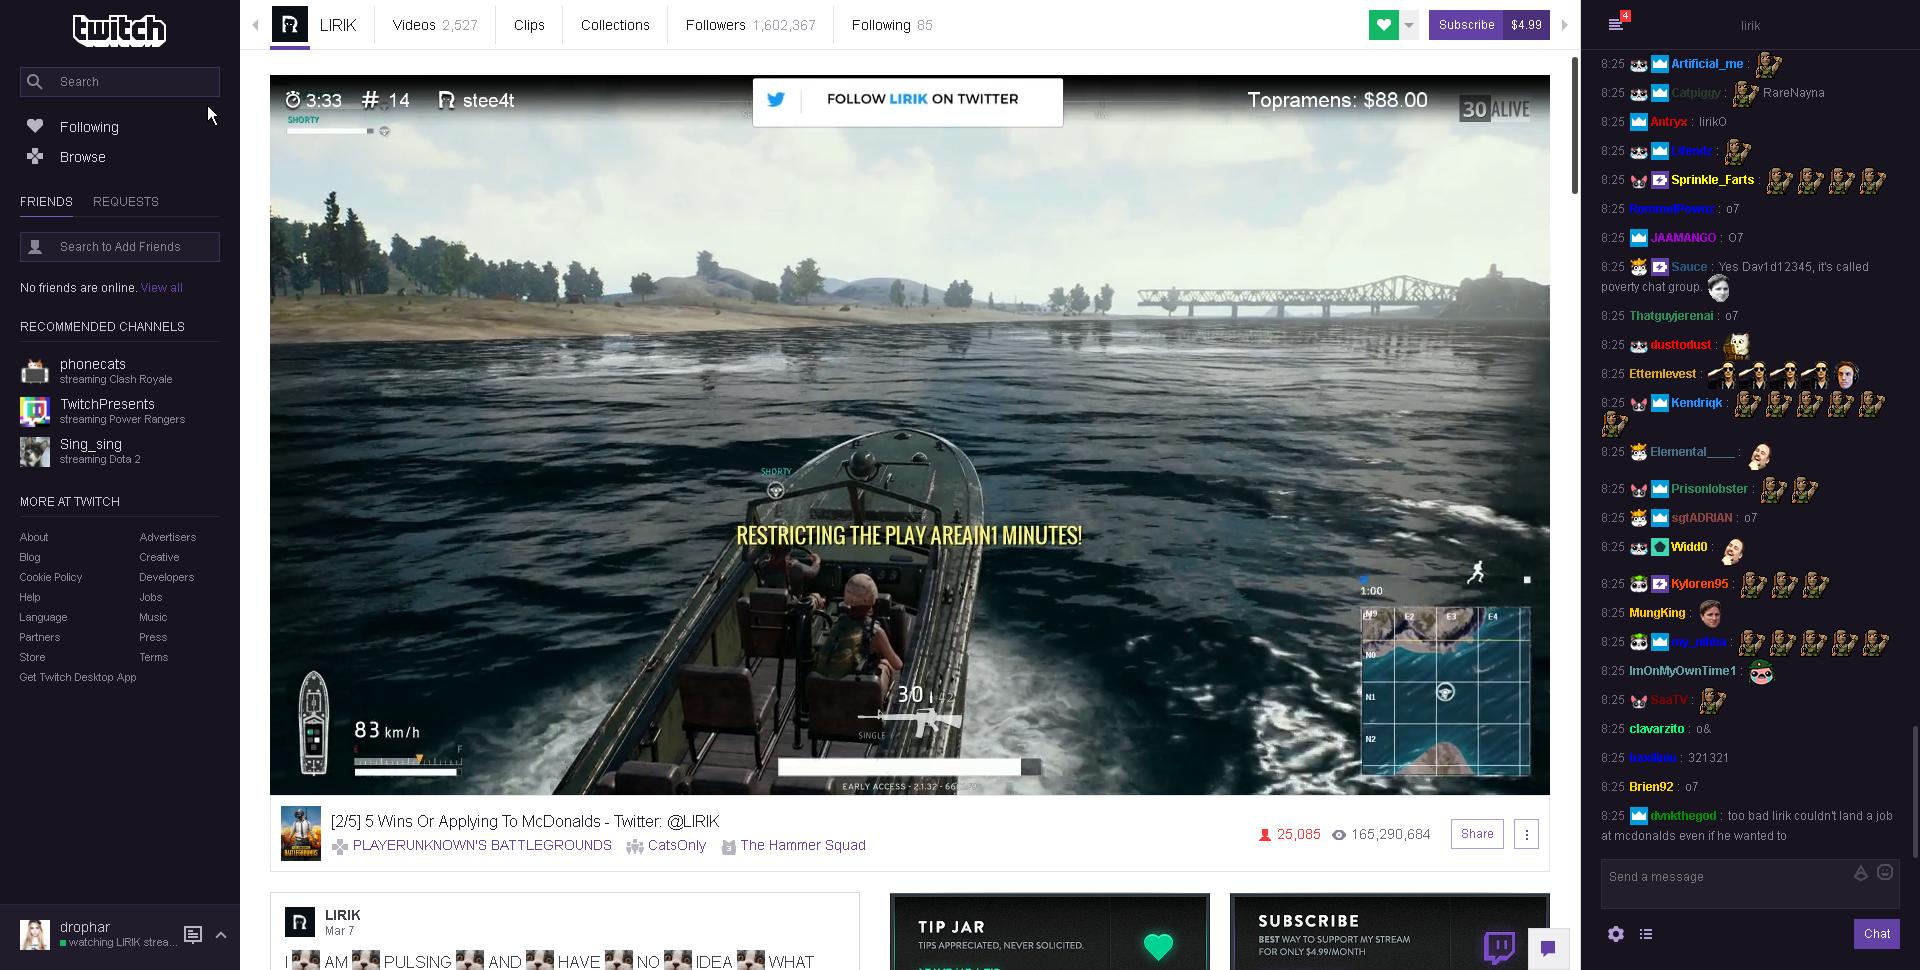1920x970 pixels.
Task: Open the Advertisers footer link
Action: click(168, 537)
